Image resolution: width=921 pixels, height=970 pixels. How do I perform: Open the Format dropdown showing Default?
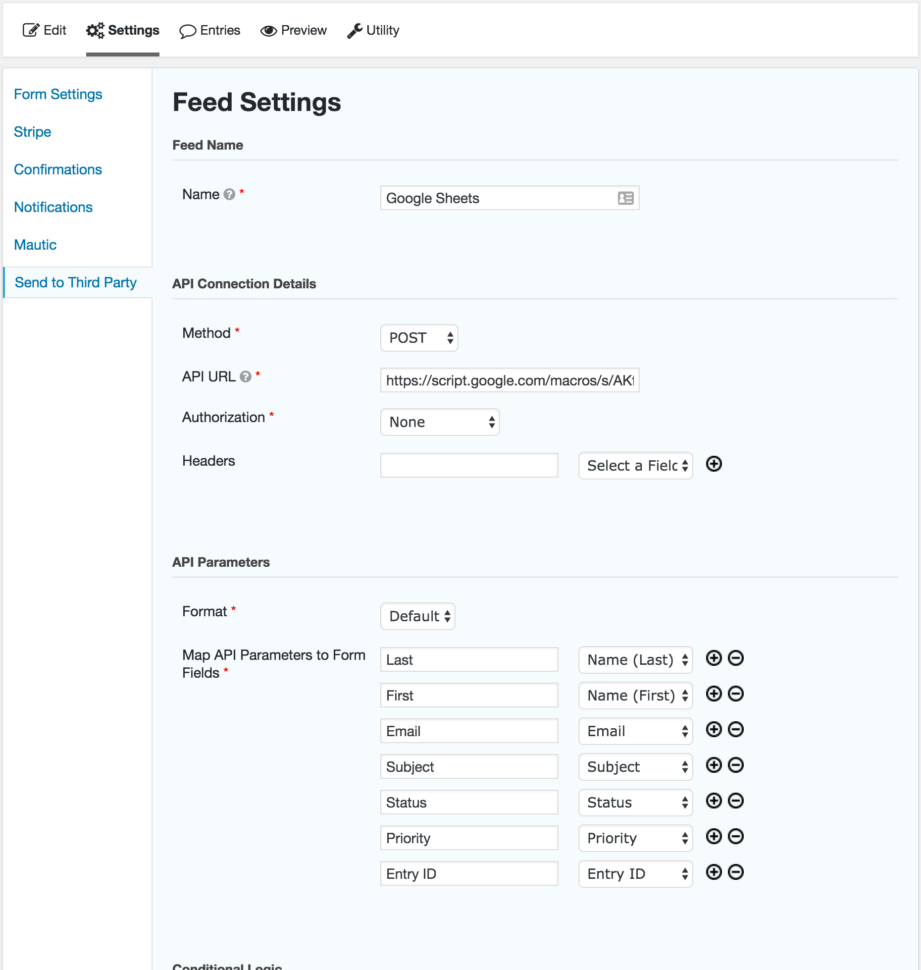(x=418, y=616)
